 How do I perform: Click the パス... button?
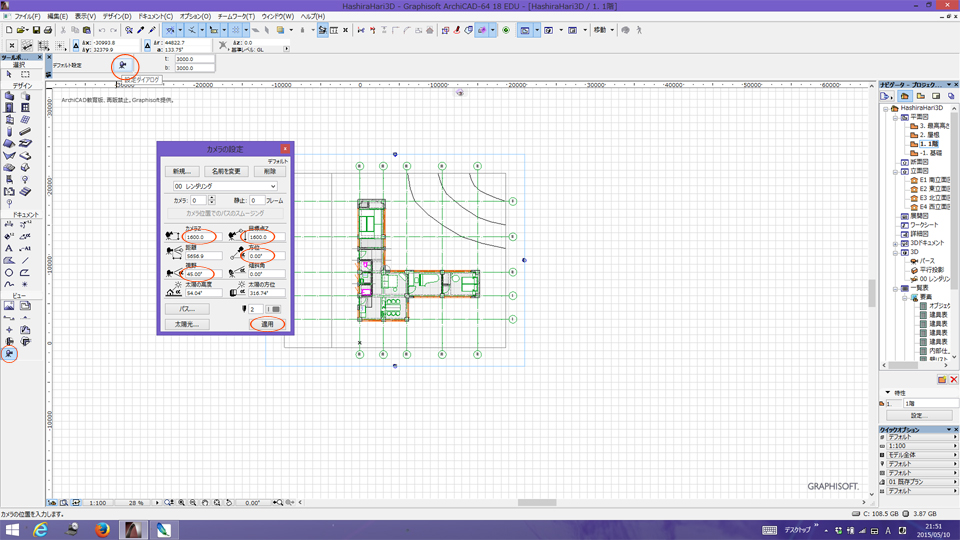point(187,309)
